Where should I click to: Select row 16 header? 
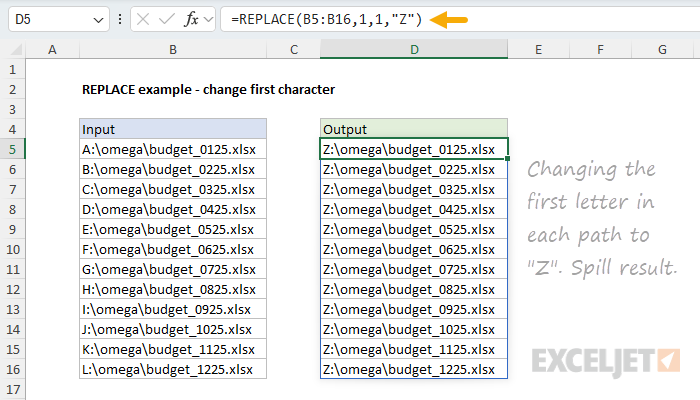coord(12,369)
